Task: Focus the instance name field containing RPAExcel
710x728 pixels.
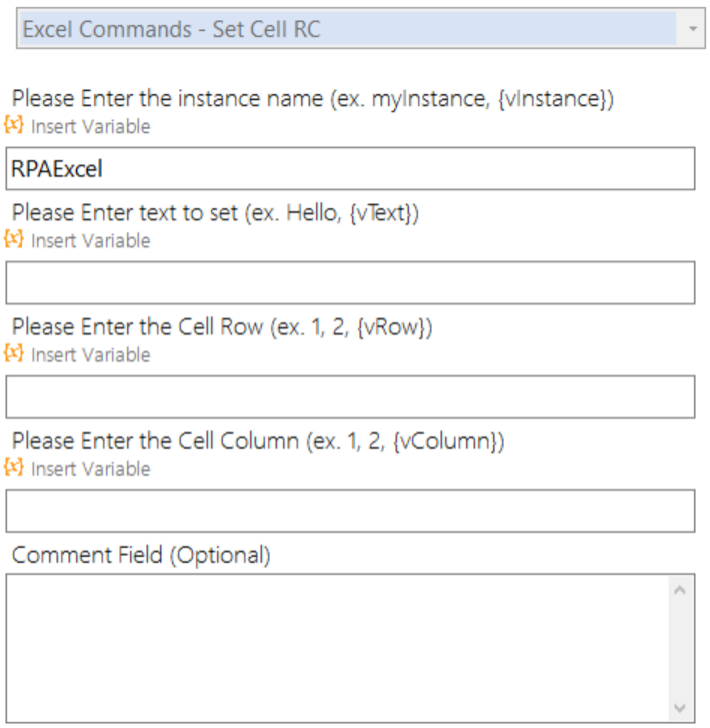Action: click(x=351, y=169)
